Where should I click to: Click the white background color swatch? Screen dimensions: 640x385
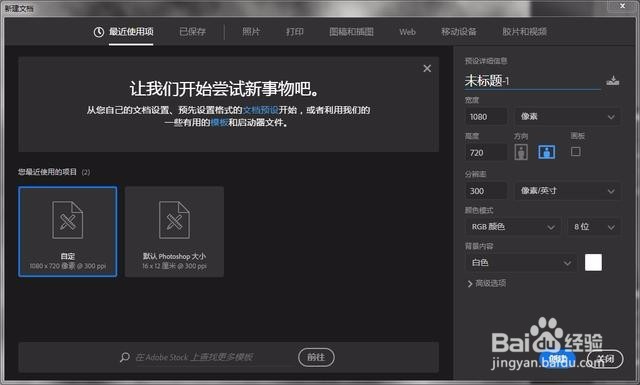point(593,263)
